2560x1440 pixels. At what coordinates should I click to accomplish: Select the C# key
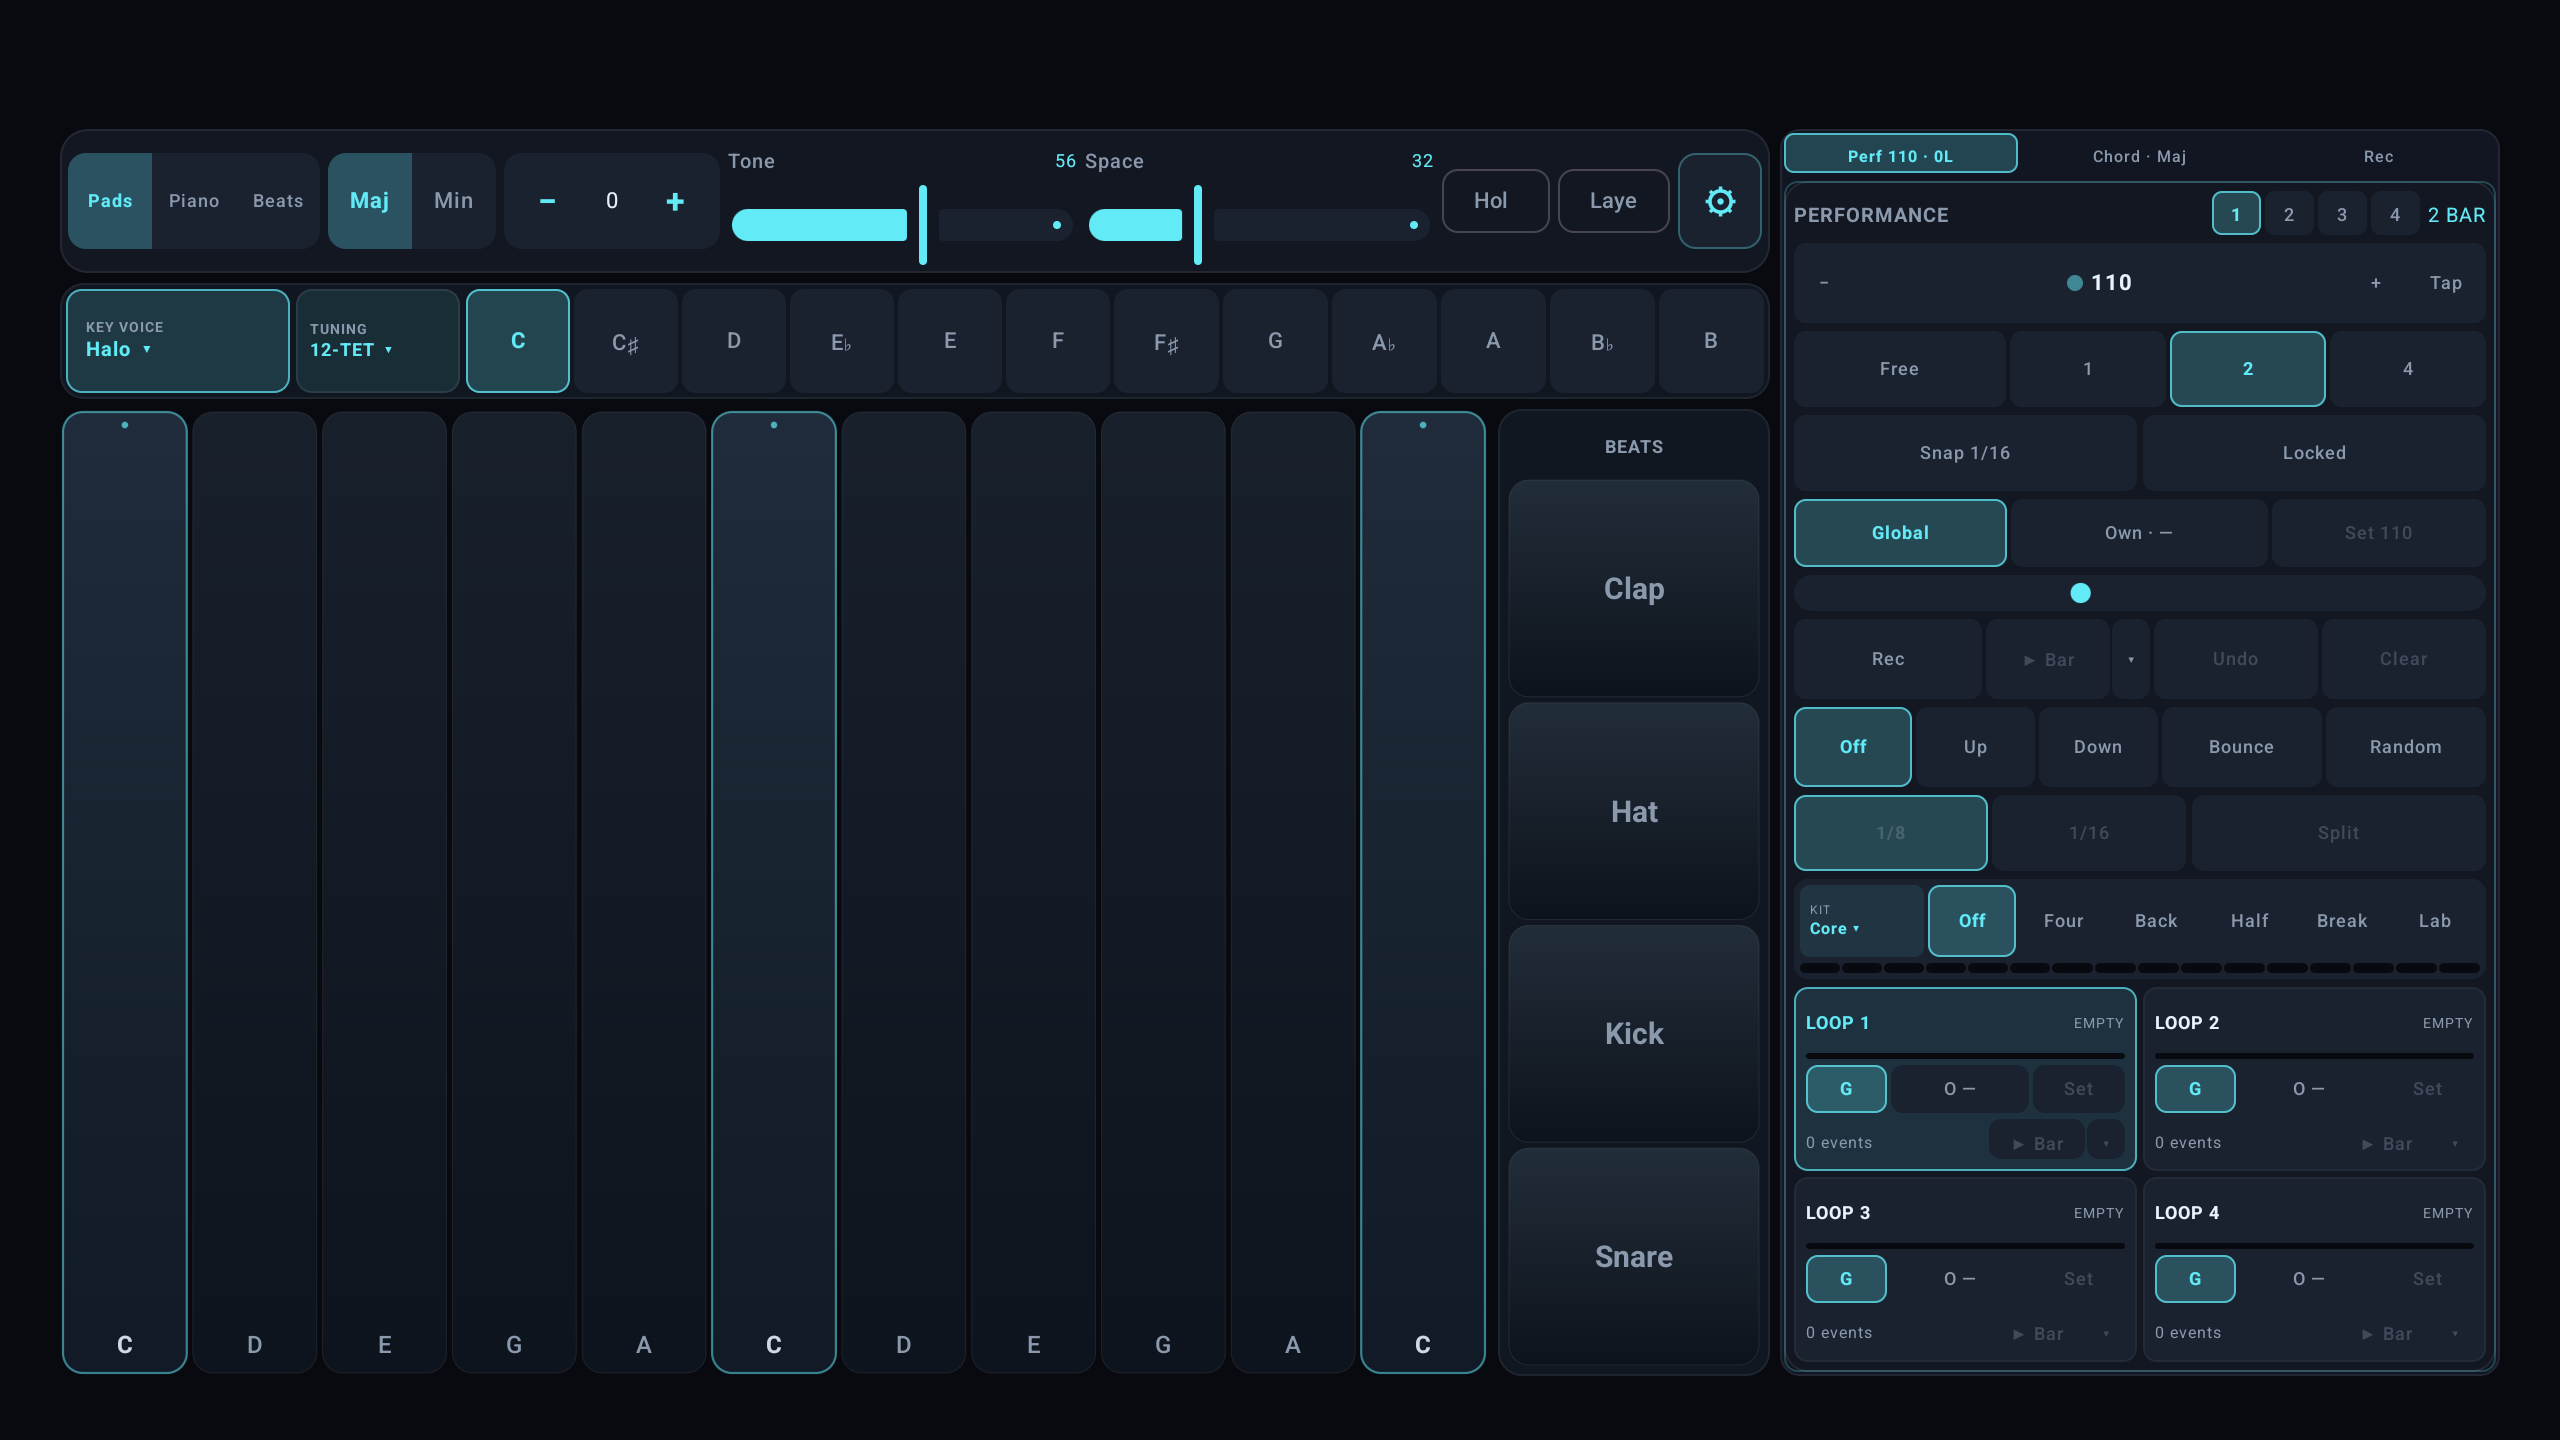click(625, 341)
